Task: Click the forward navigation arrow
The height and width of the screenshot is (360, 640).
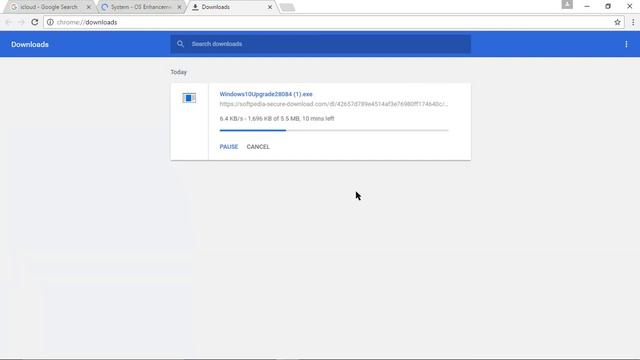Action: point(21,22)
